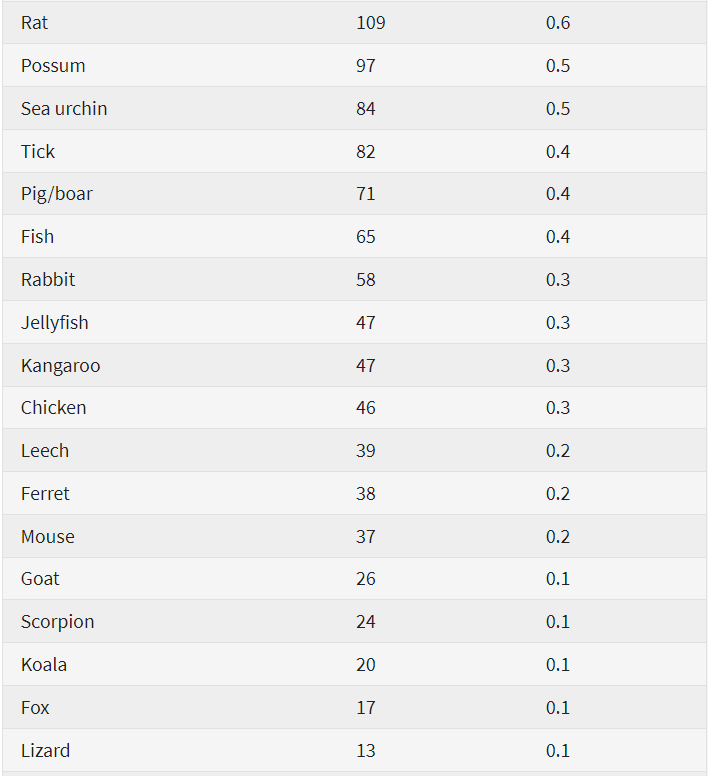
Task: Click the Scorpion table entry
Action: (57, 622)
